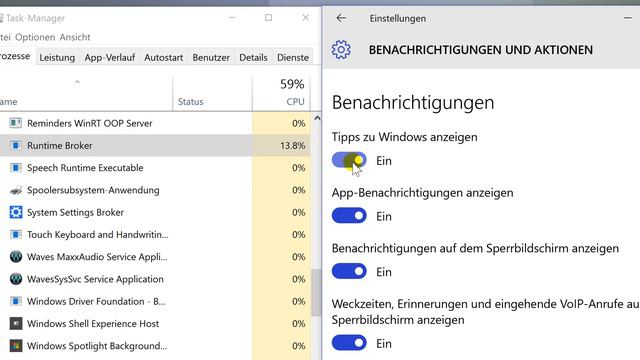Select the Runtime Broker row
Viewport: 640px width, 360px height.
155,145
